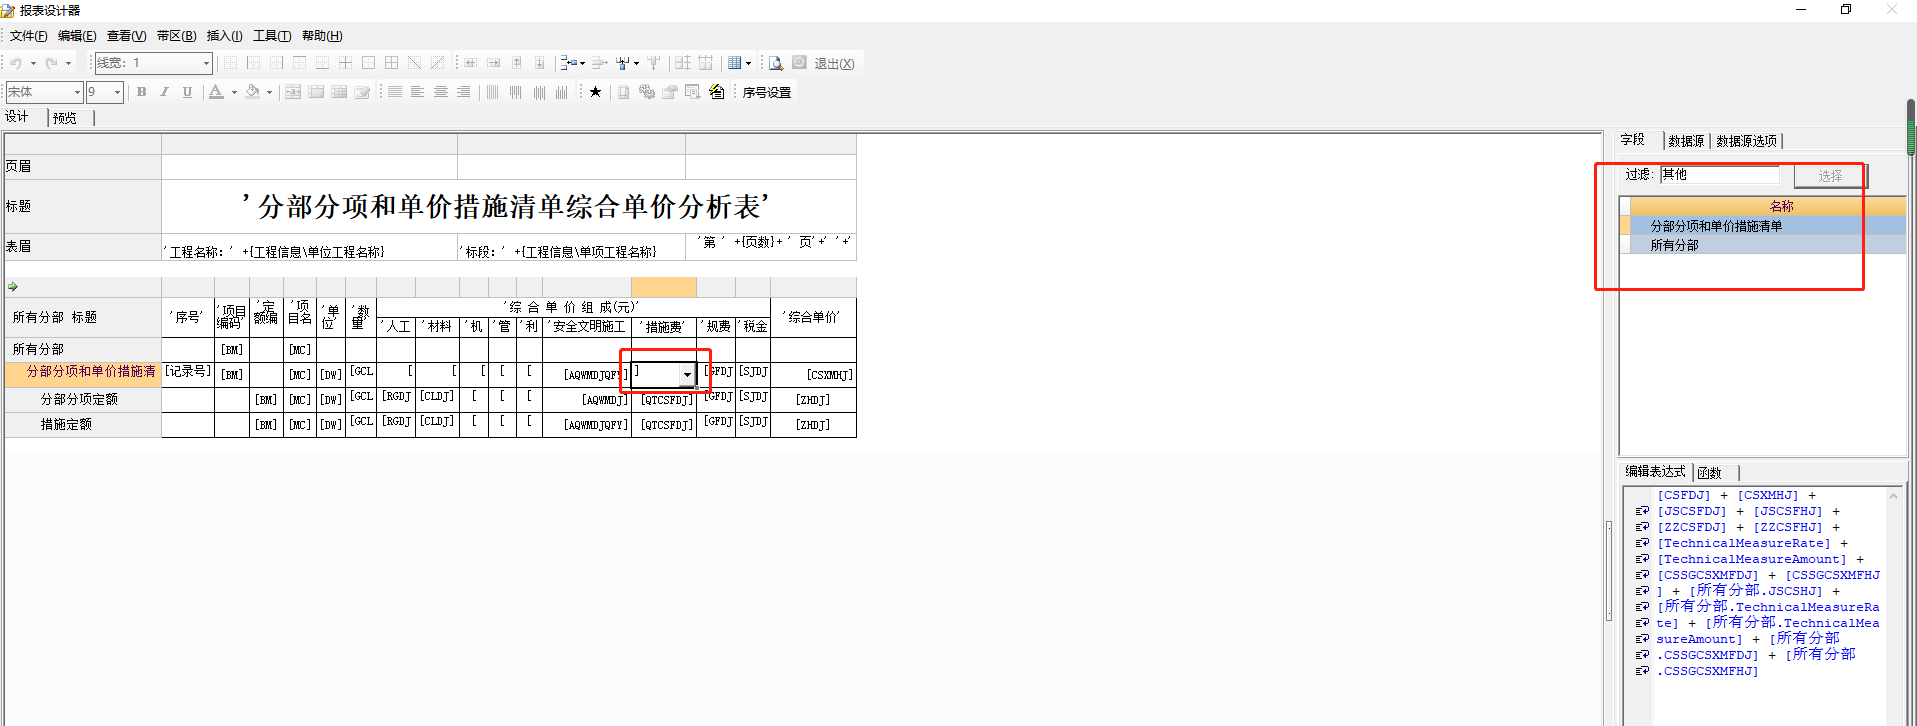Screen dimensions: 1917x726
Task: Click the insert row above arrow icon
Action: point(516,63)
